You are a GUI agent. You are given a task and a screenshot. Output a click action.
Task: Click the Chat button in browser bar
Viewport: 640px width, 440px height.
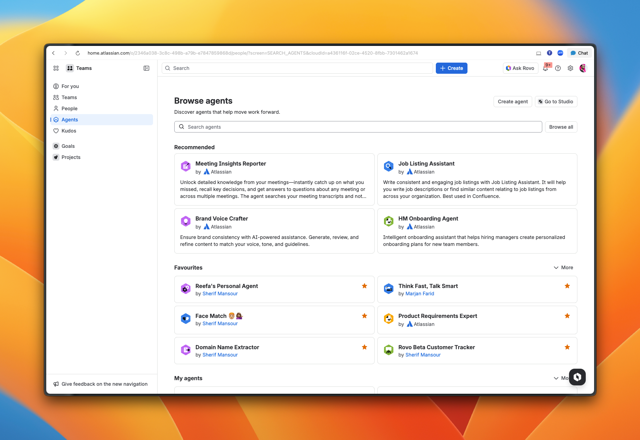point(579,53)
